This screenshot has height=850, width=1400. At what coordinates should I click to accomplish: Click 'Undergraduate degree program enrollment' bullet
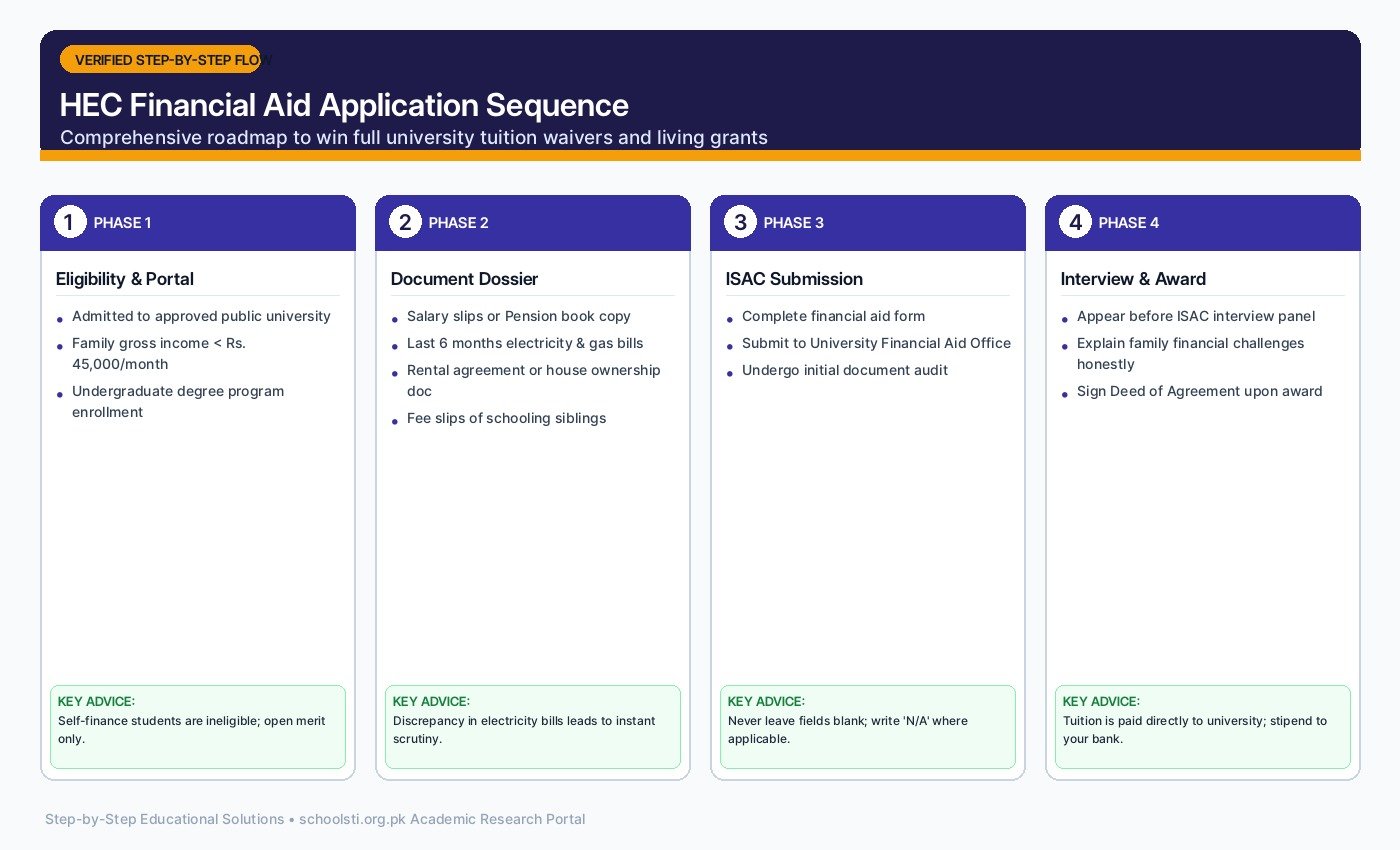178,402
